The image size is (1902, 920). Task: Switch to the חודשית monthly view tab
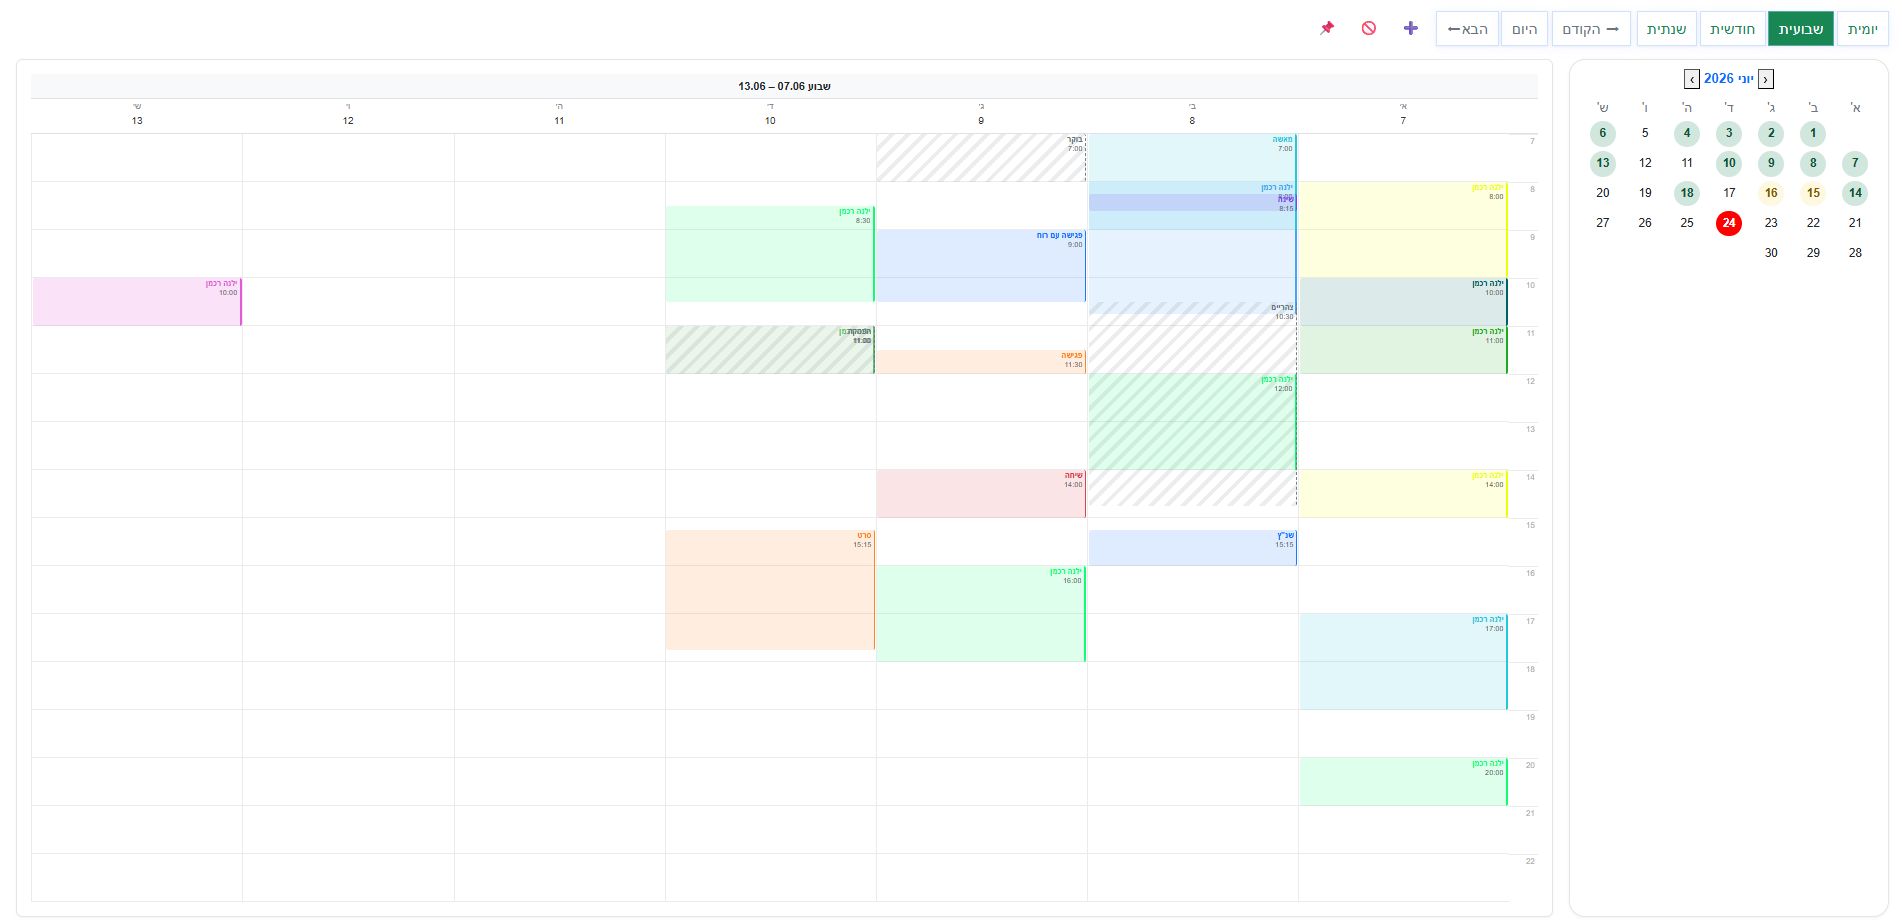1732,29
